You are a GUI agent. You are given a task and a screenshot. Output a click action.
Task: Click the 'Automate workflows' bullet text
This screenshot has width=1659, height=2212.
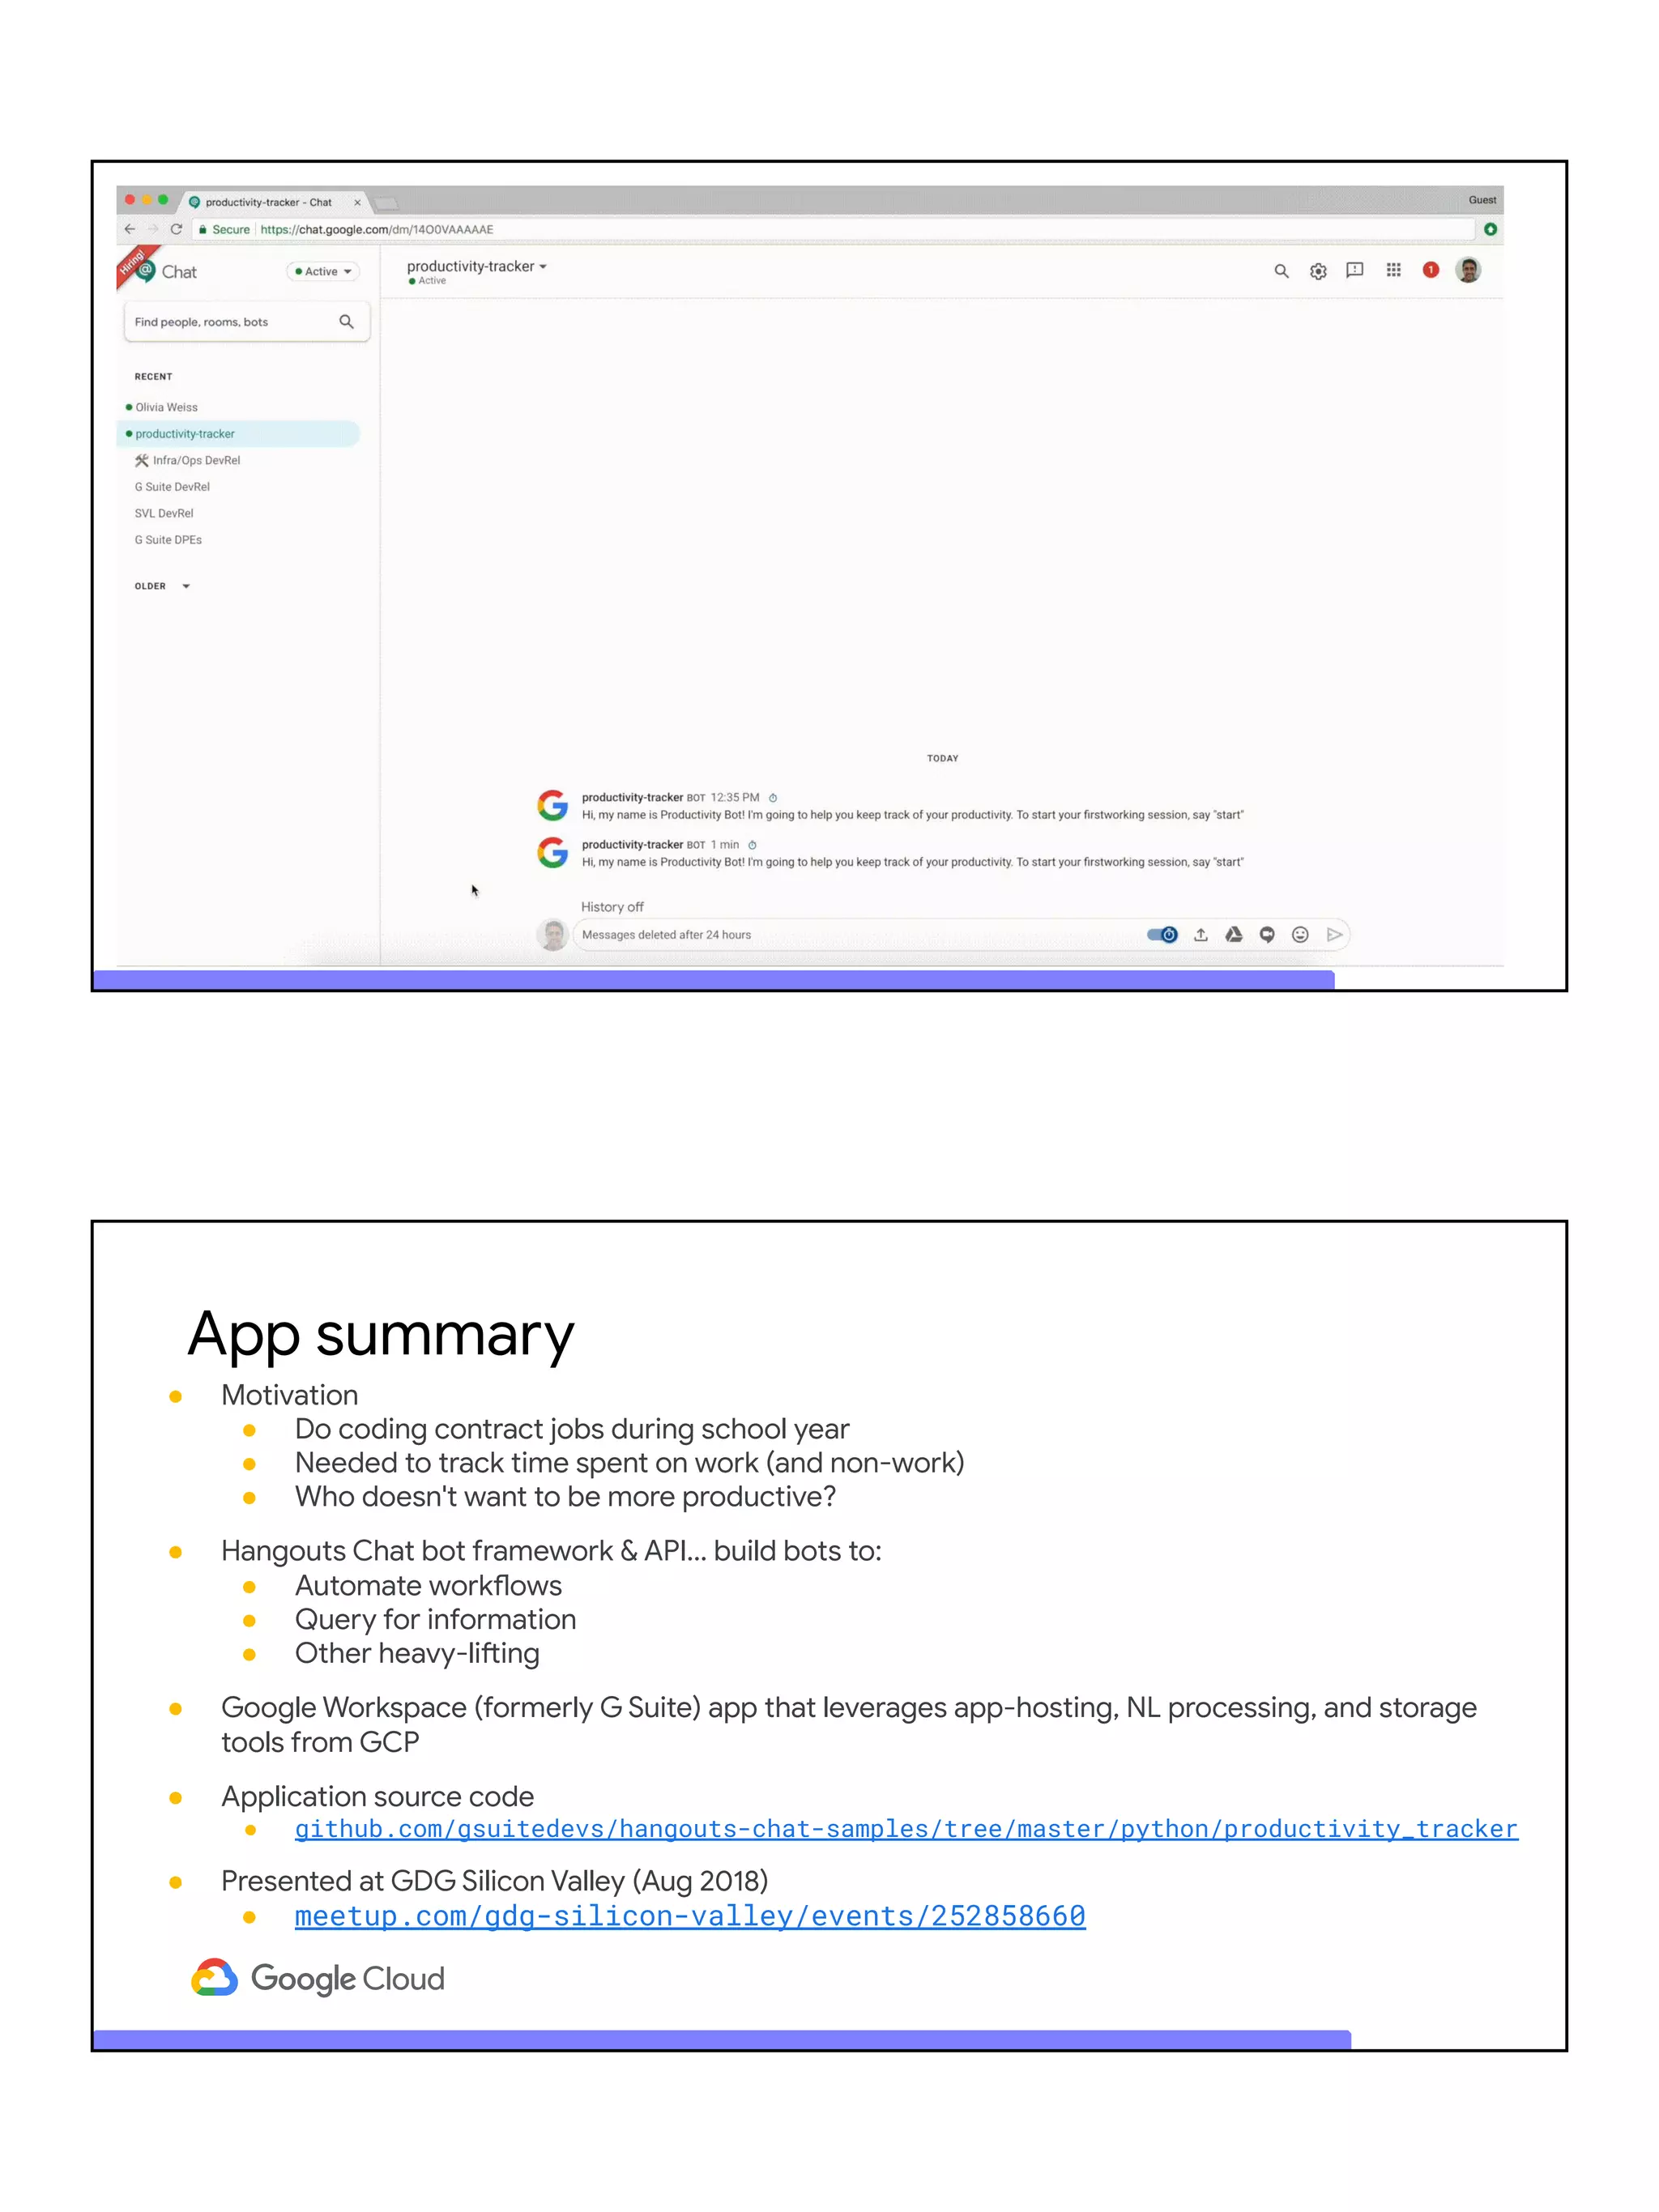pos(428,1586)
